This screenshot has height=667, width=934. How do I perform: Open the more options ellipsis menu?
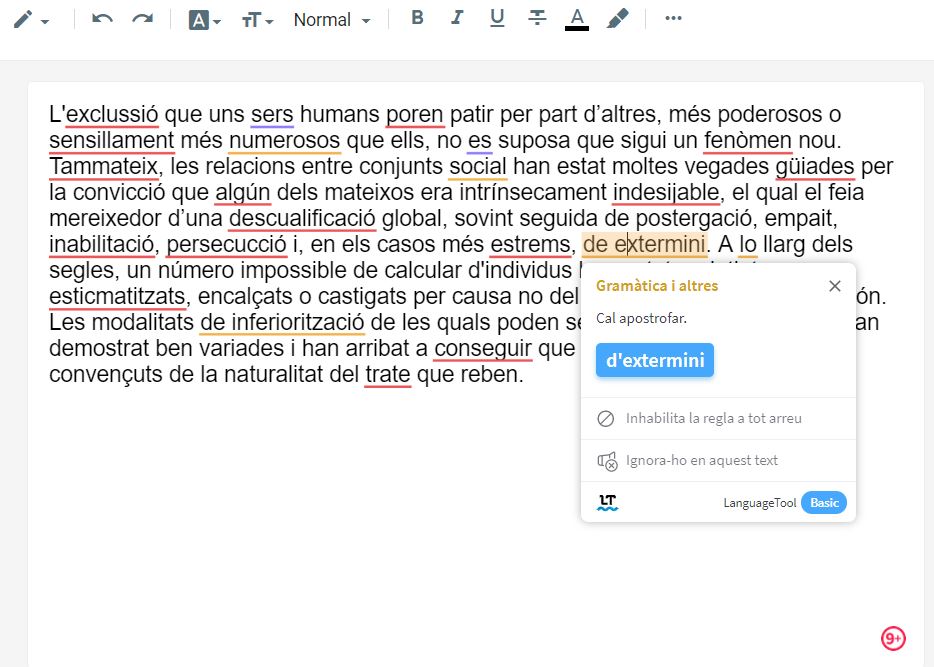(x=673, y=18)
